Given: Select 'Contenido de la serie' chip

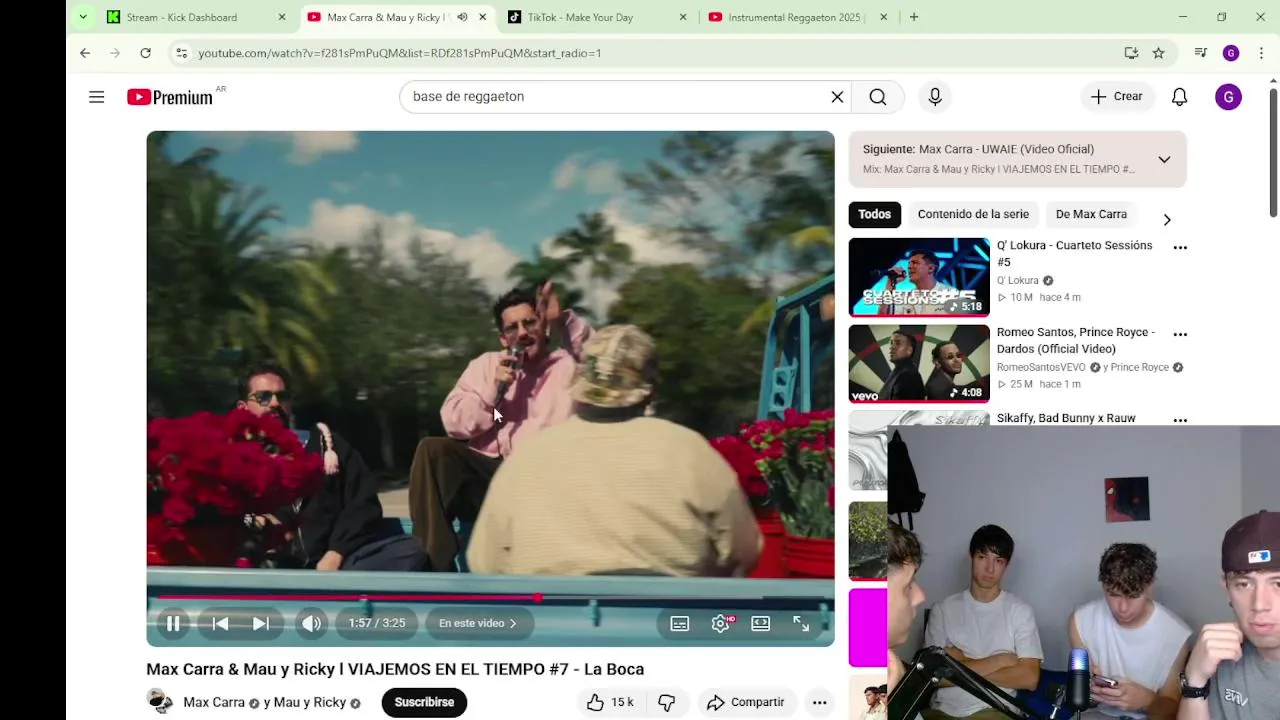Looking at the screenshot, I should pyautogui.click(x=973, y=214).
